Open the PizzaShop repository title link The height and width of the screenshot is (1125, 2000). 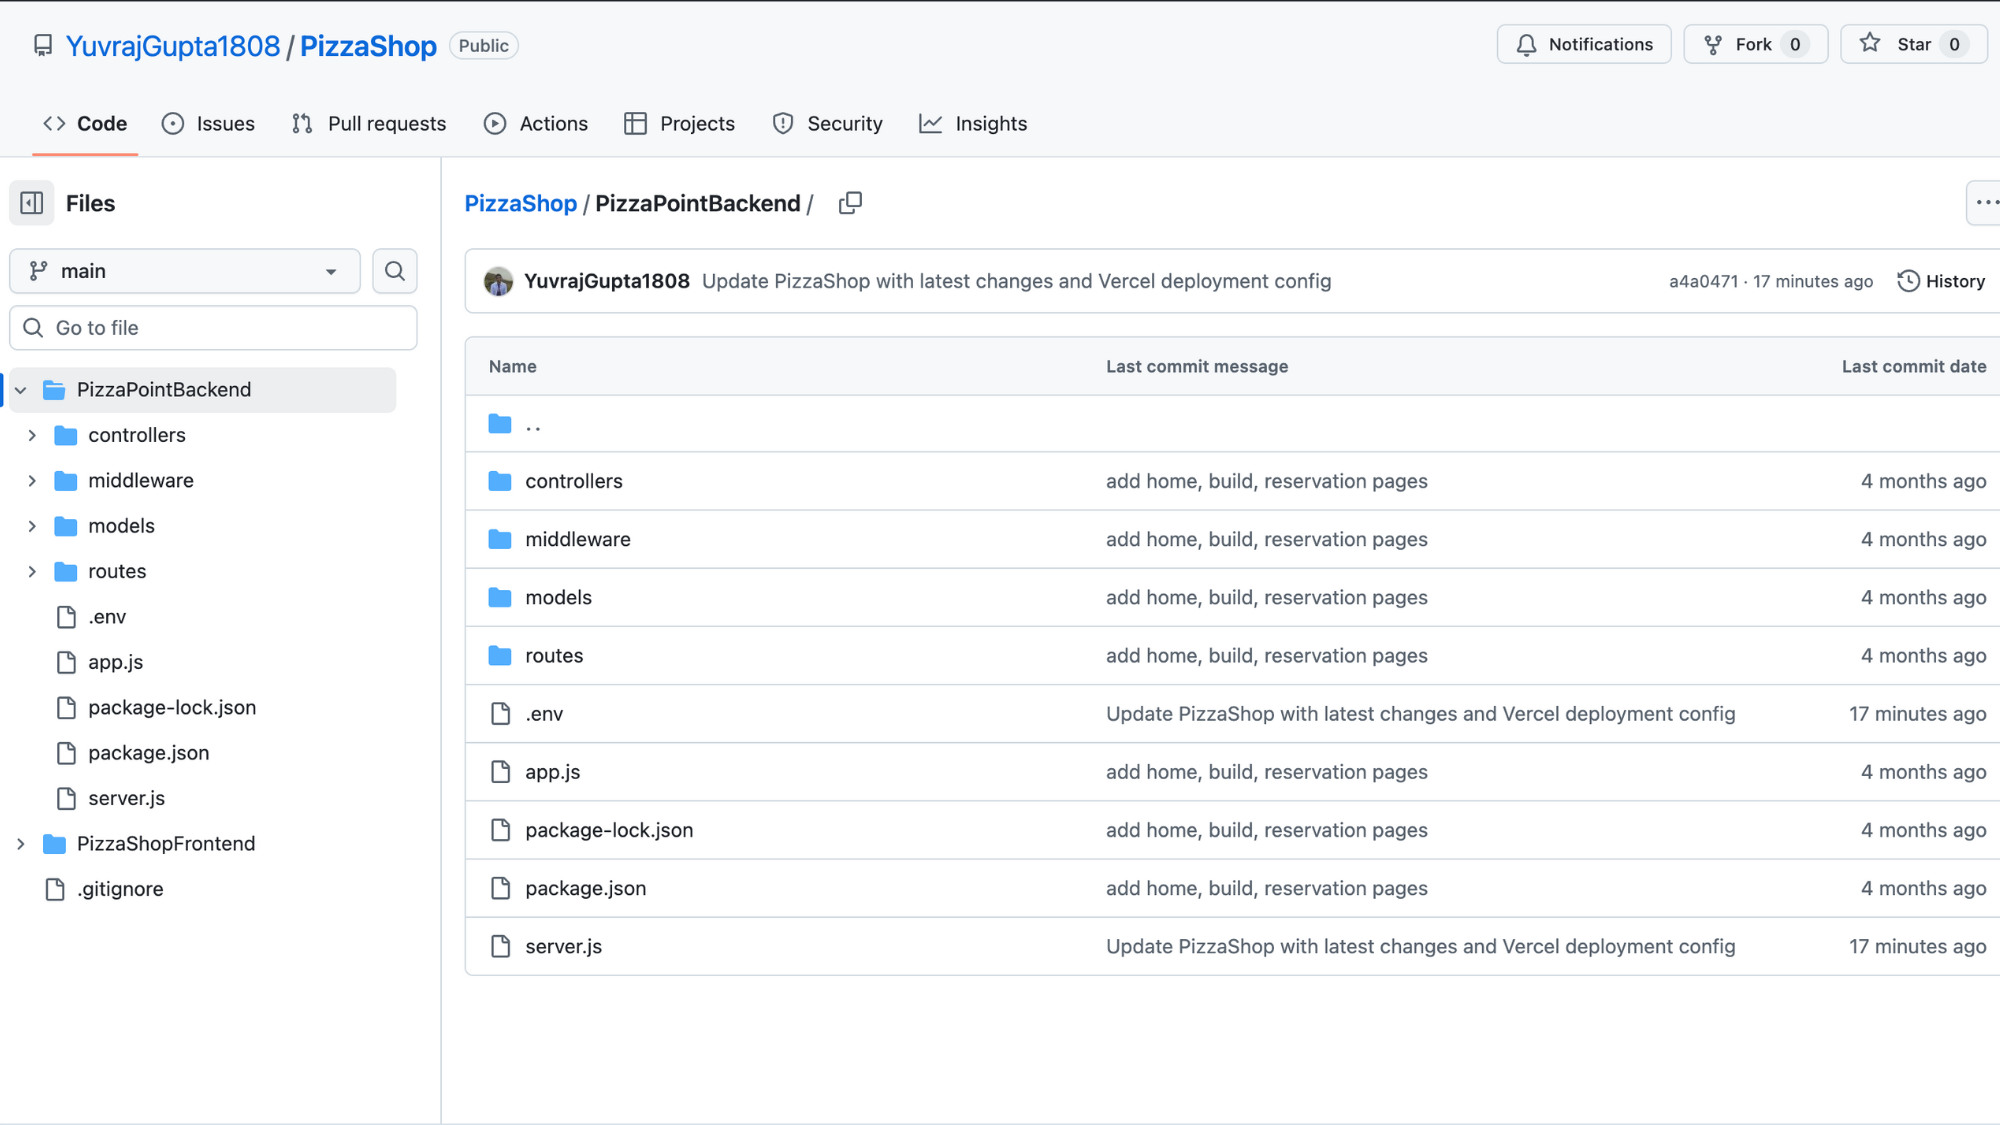coord(368,46)
